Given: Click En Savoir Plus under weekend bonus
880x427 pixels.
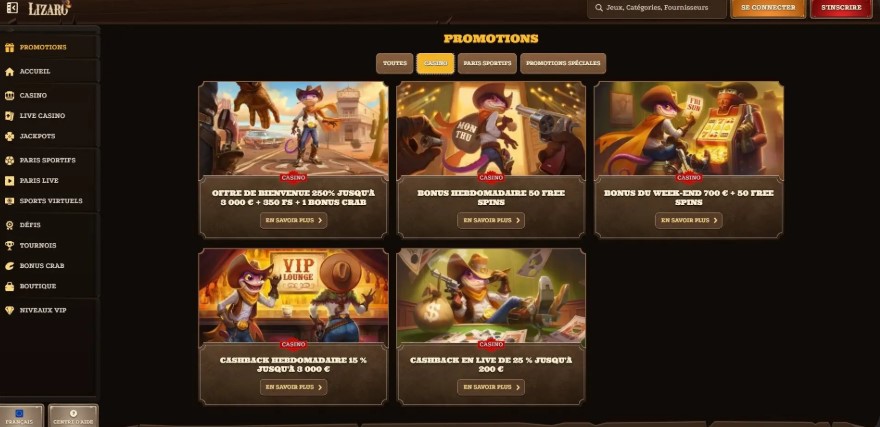Looking at the screenshot, I should (689, 221).
